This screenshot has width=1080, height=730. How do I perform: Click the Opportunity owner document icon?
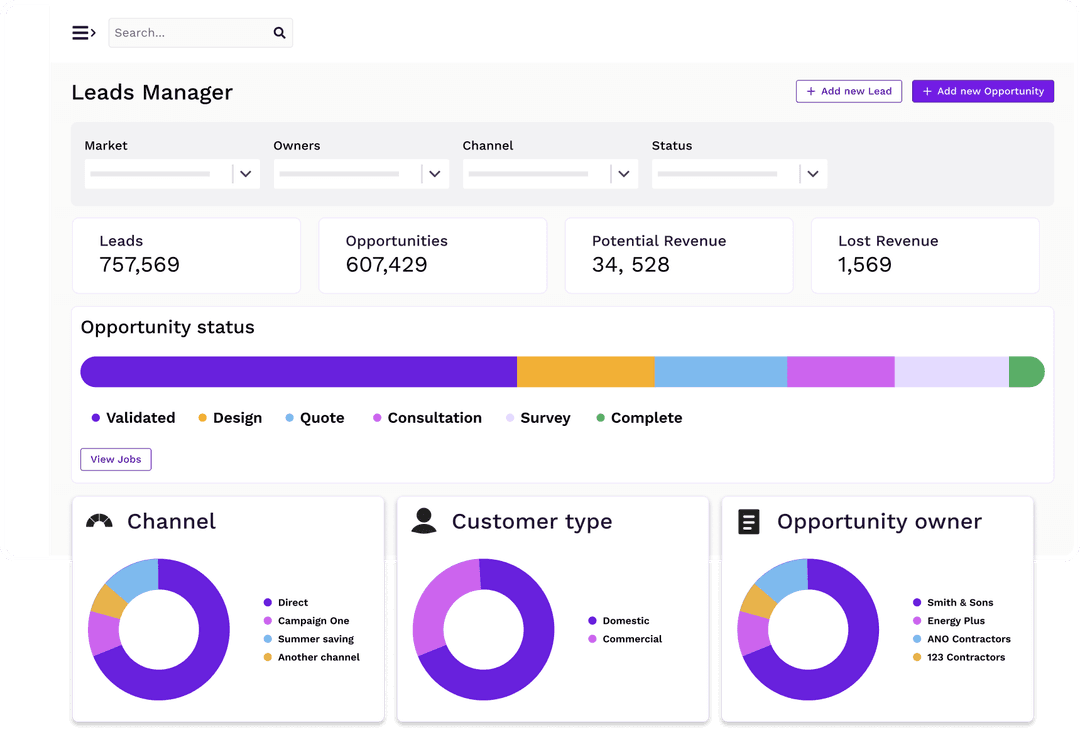749,521
